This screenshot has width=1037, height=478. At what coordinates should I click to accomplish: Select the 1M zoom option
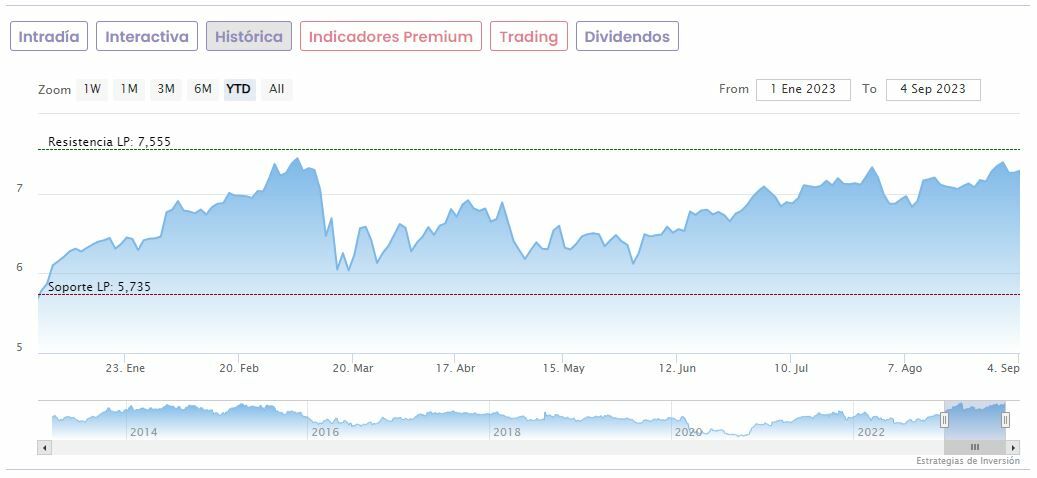[129, 89]
